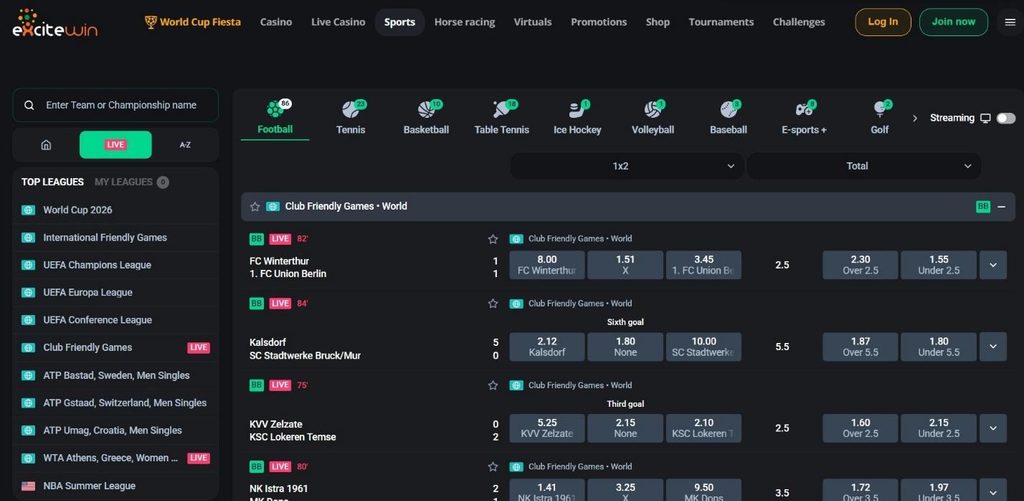Open the Casino tab
The image size is (1024, 501).
click(276, 22)
